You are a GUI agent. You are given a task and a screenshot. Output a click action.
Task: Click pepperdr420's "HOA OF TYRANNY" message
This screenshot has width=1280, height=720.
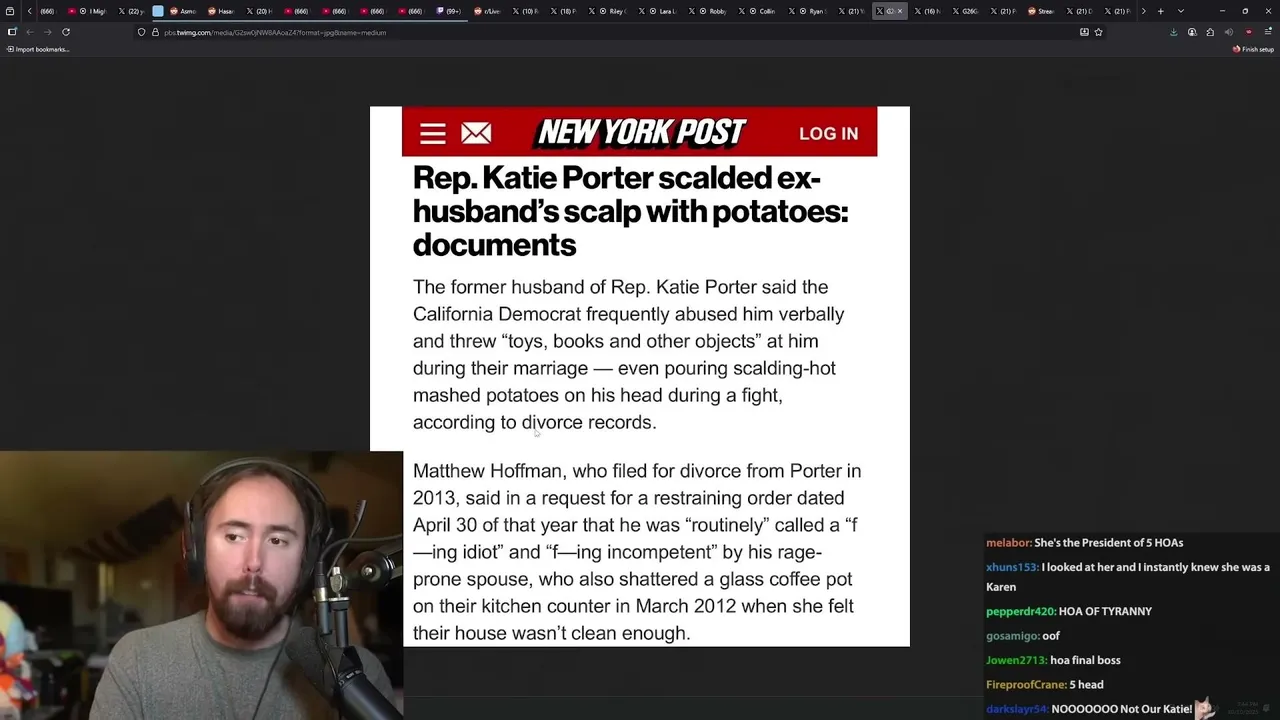click(1069, 611)
